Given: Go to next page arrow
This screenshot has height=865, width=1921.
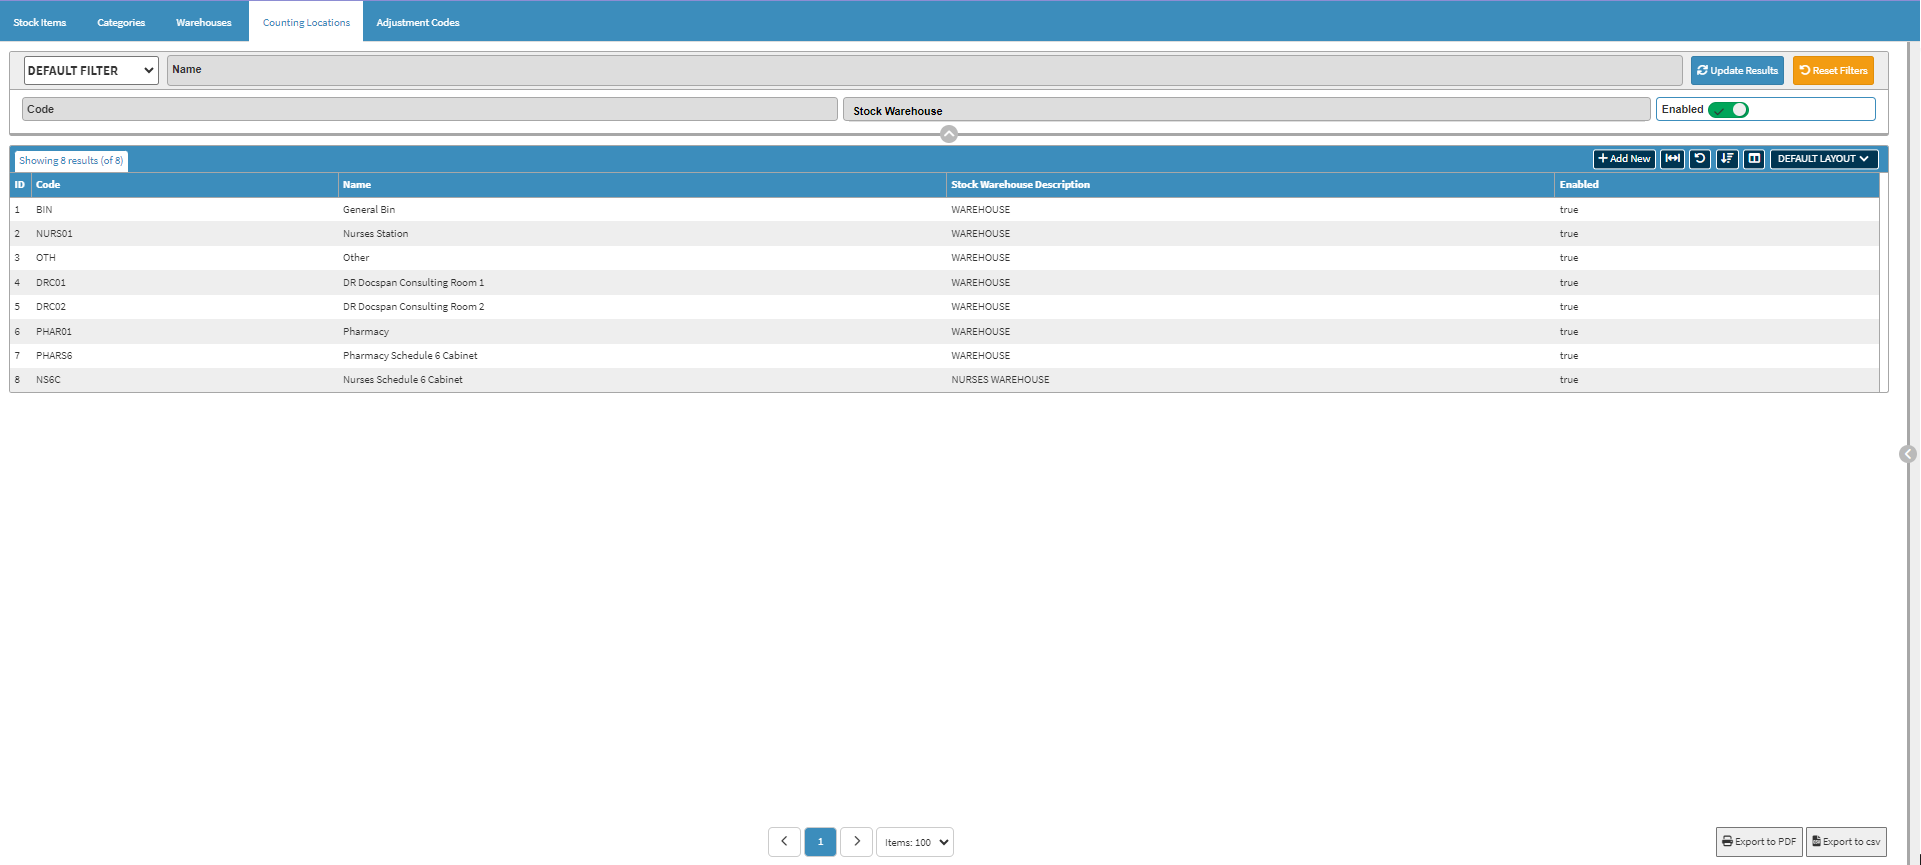Looking at the screenshot, I should click(x=857, y=842).
